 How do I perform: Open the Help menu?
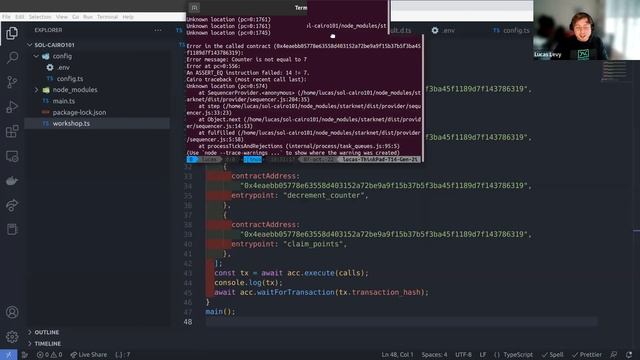(x=128, y=17)
